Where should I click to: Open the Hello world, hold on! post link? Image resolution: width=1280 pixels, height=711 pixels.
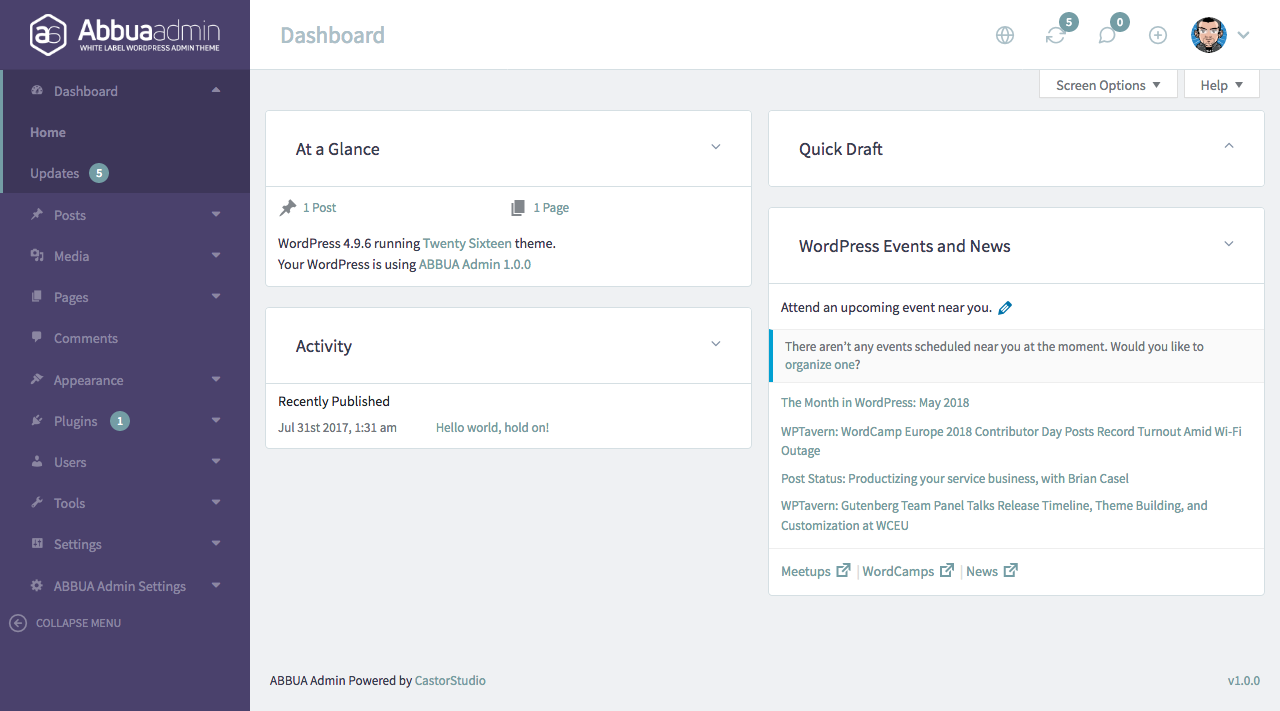pos(492,427)
